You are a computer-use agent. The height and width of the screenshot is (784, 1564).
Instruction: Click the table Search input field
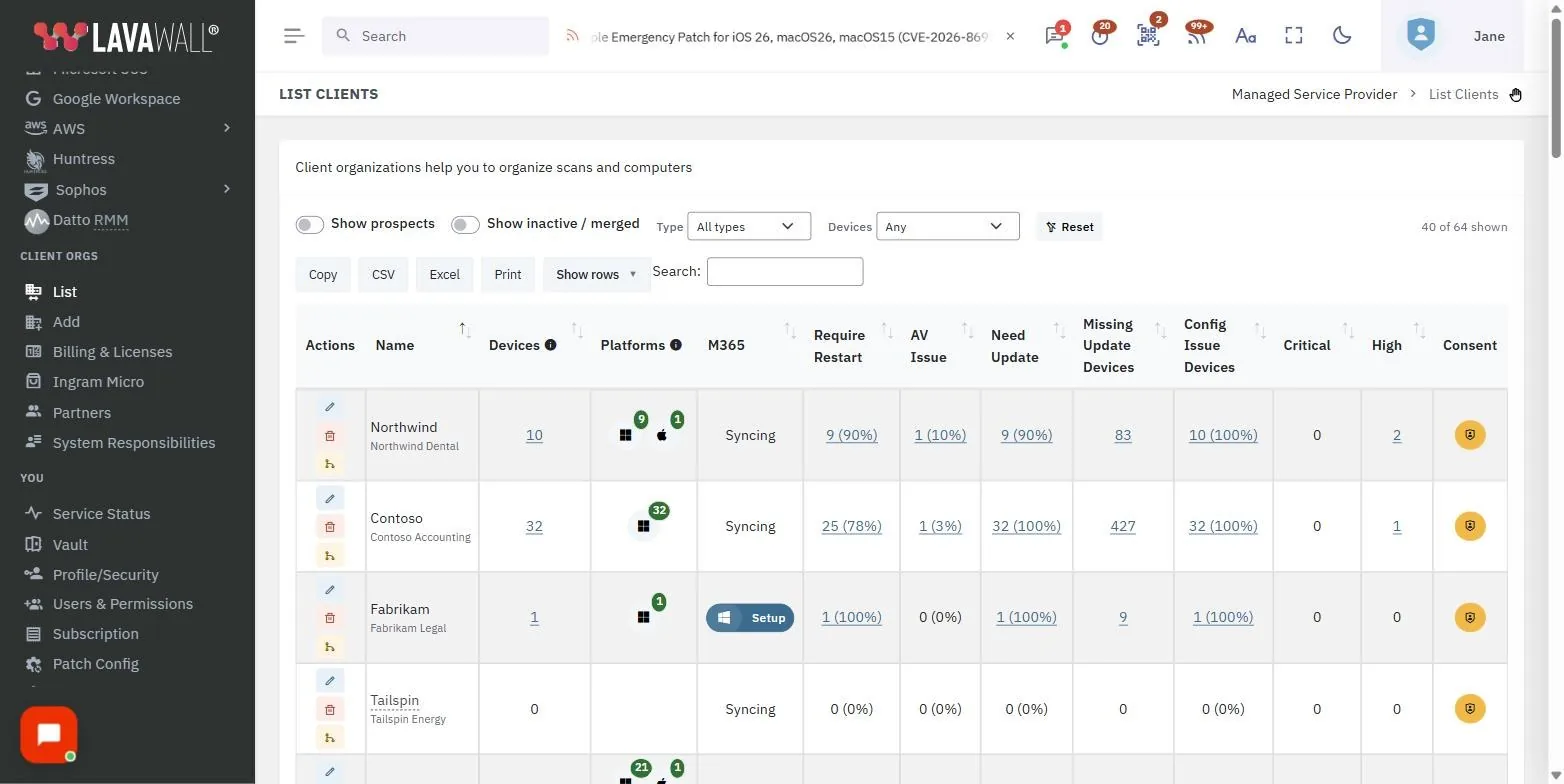[785, 272]
